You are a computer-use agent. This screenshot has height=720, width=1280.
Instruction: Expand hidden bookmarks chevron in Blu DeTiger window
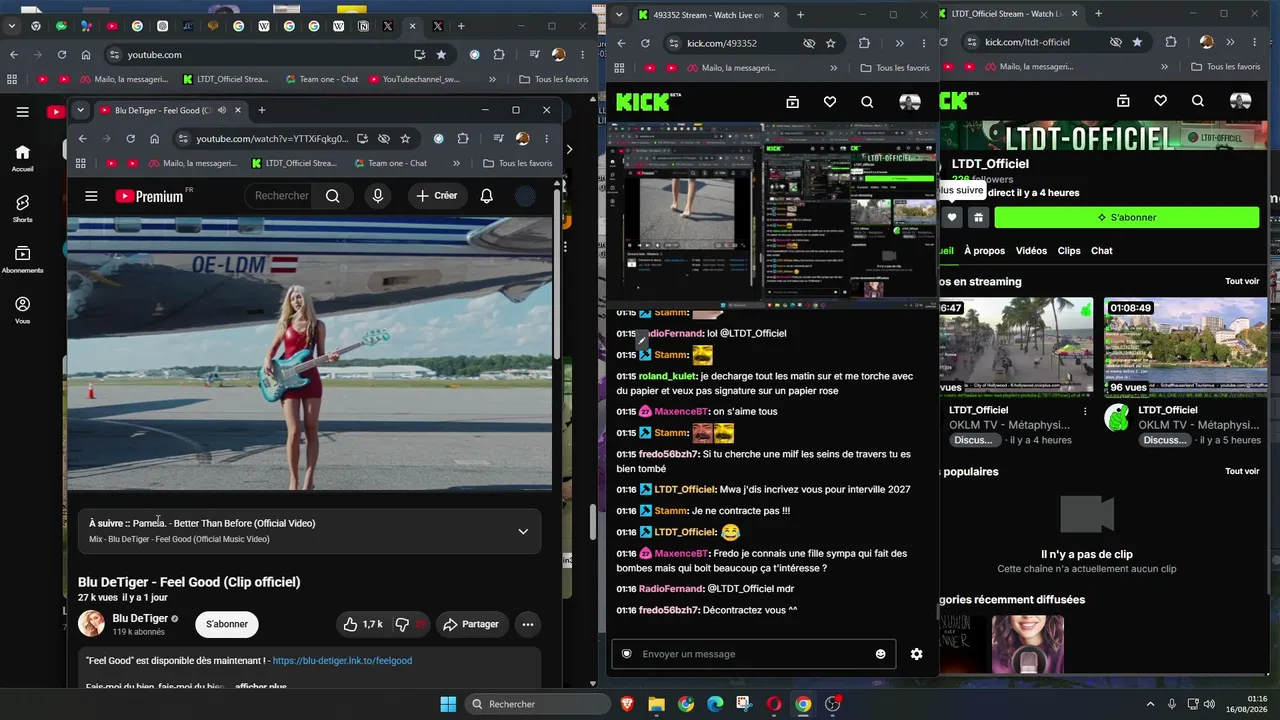(x=457, y=163)
